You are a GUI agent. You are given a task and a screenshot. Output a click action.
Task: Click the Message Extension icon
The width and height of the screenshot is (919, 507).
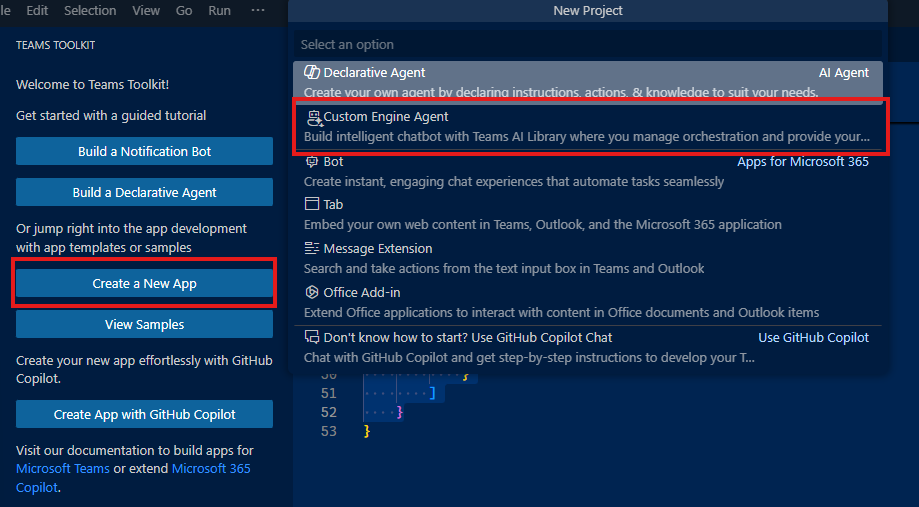(x=312, y=248)
